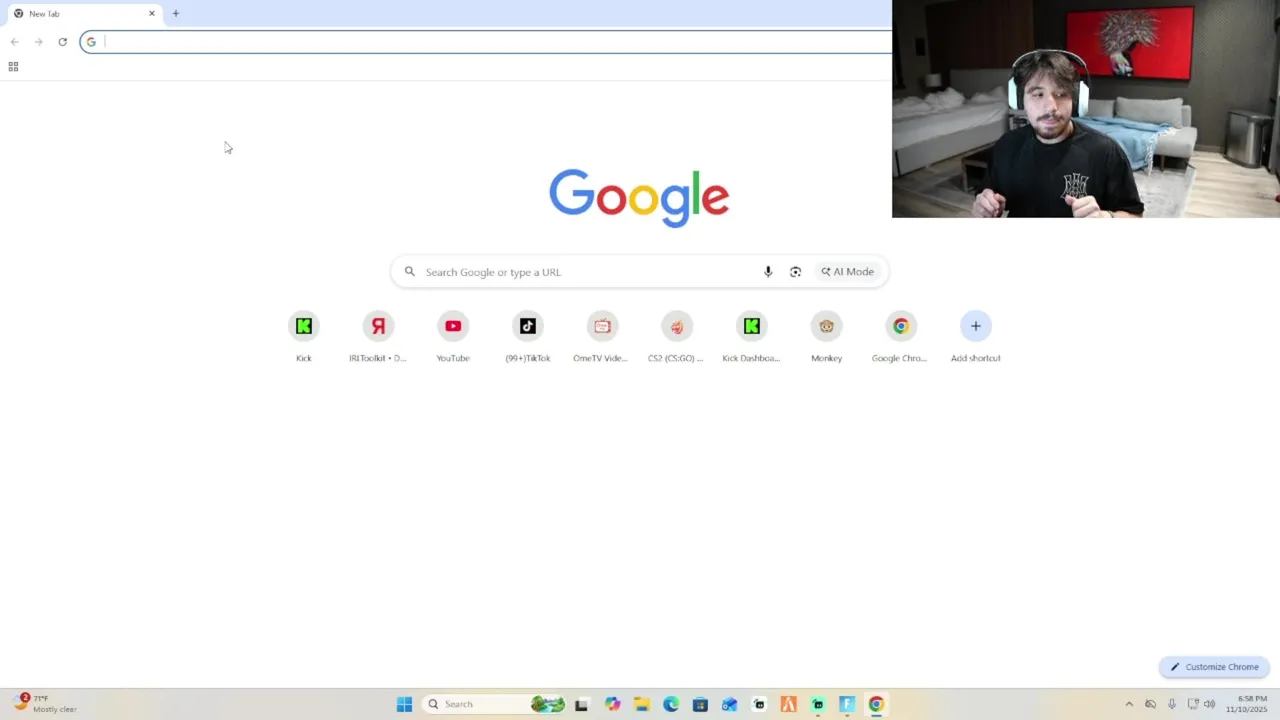Click the cloud sync icon in system tray
This screenshot has height=720, width=1280.
(1150, 704)
